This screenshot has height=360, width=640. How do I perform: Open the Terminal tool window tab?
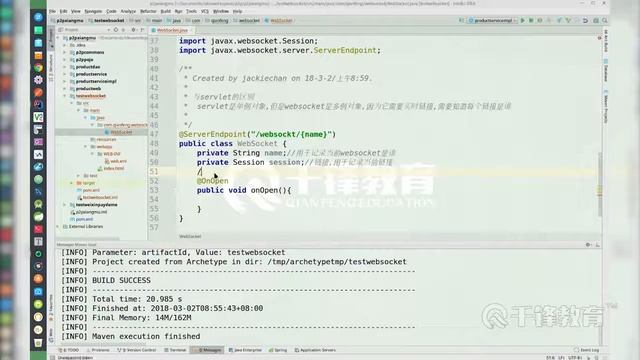point(176,350)
